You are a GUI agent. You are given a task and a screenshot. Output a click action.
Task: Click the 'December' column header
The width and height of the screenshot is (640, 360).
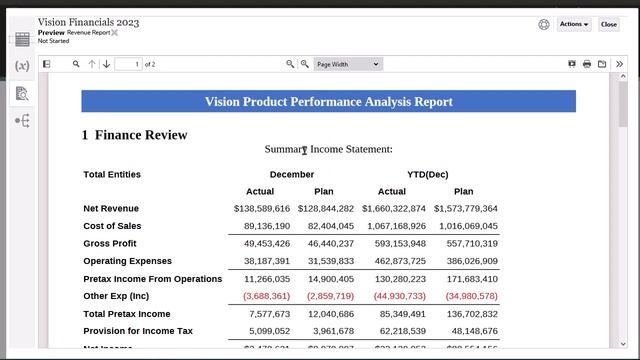pyautogui.click(x=292, y=174)
